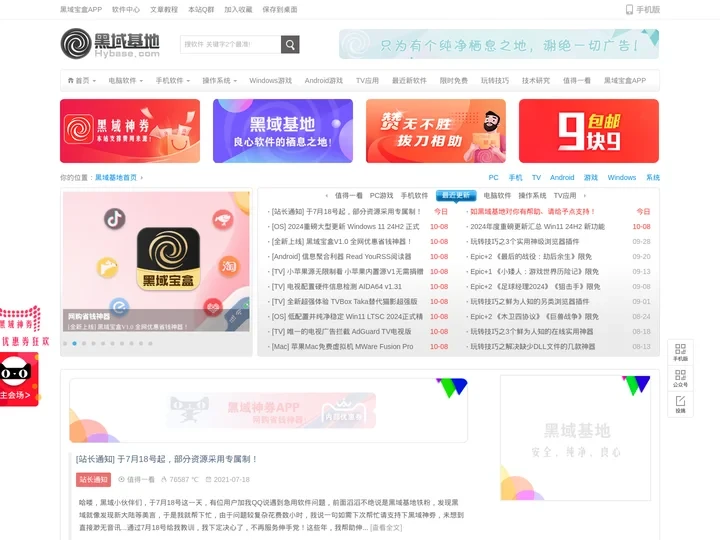This screenshot has height=540, width=720.
Task: Click the 投稿 edit sidebar icon
Action: pyautogui.click(x=680, y=404)
